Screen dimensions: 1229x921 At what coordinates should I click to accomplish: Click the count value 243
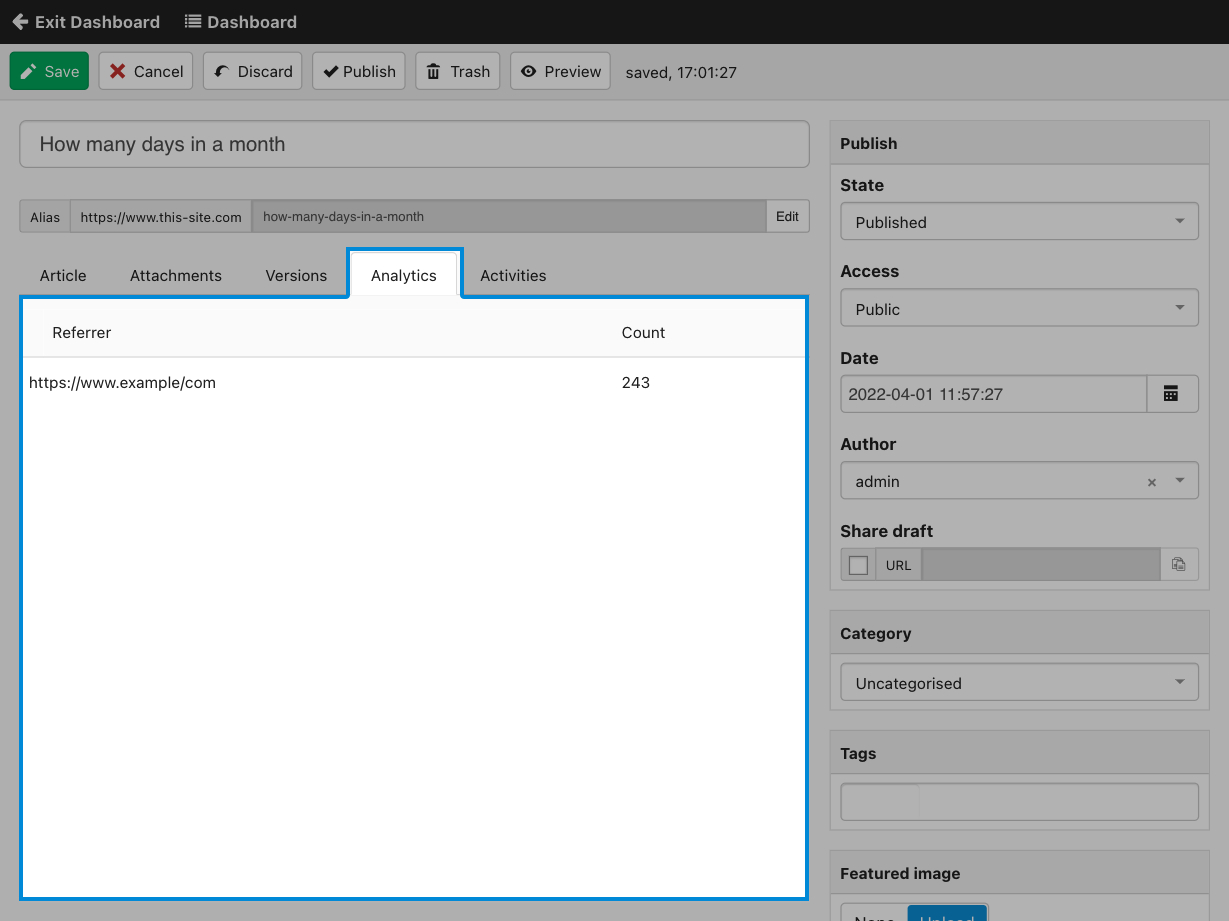coord(636,383)
